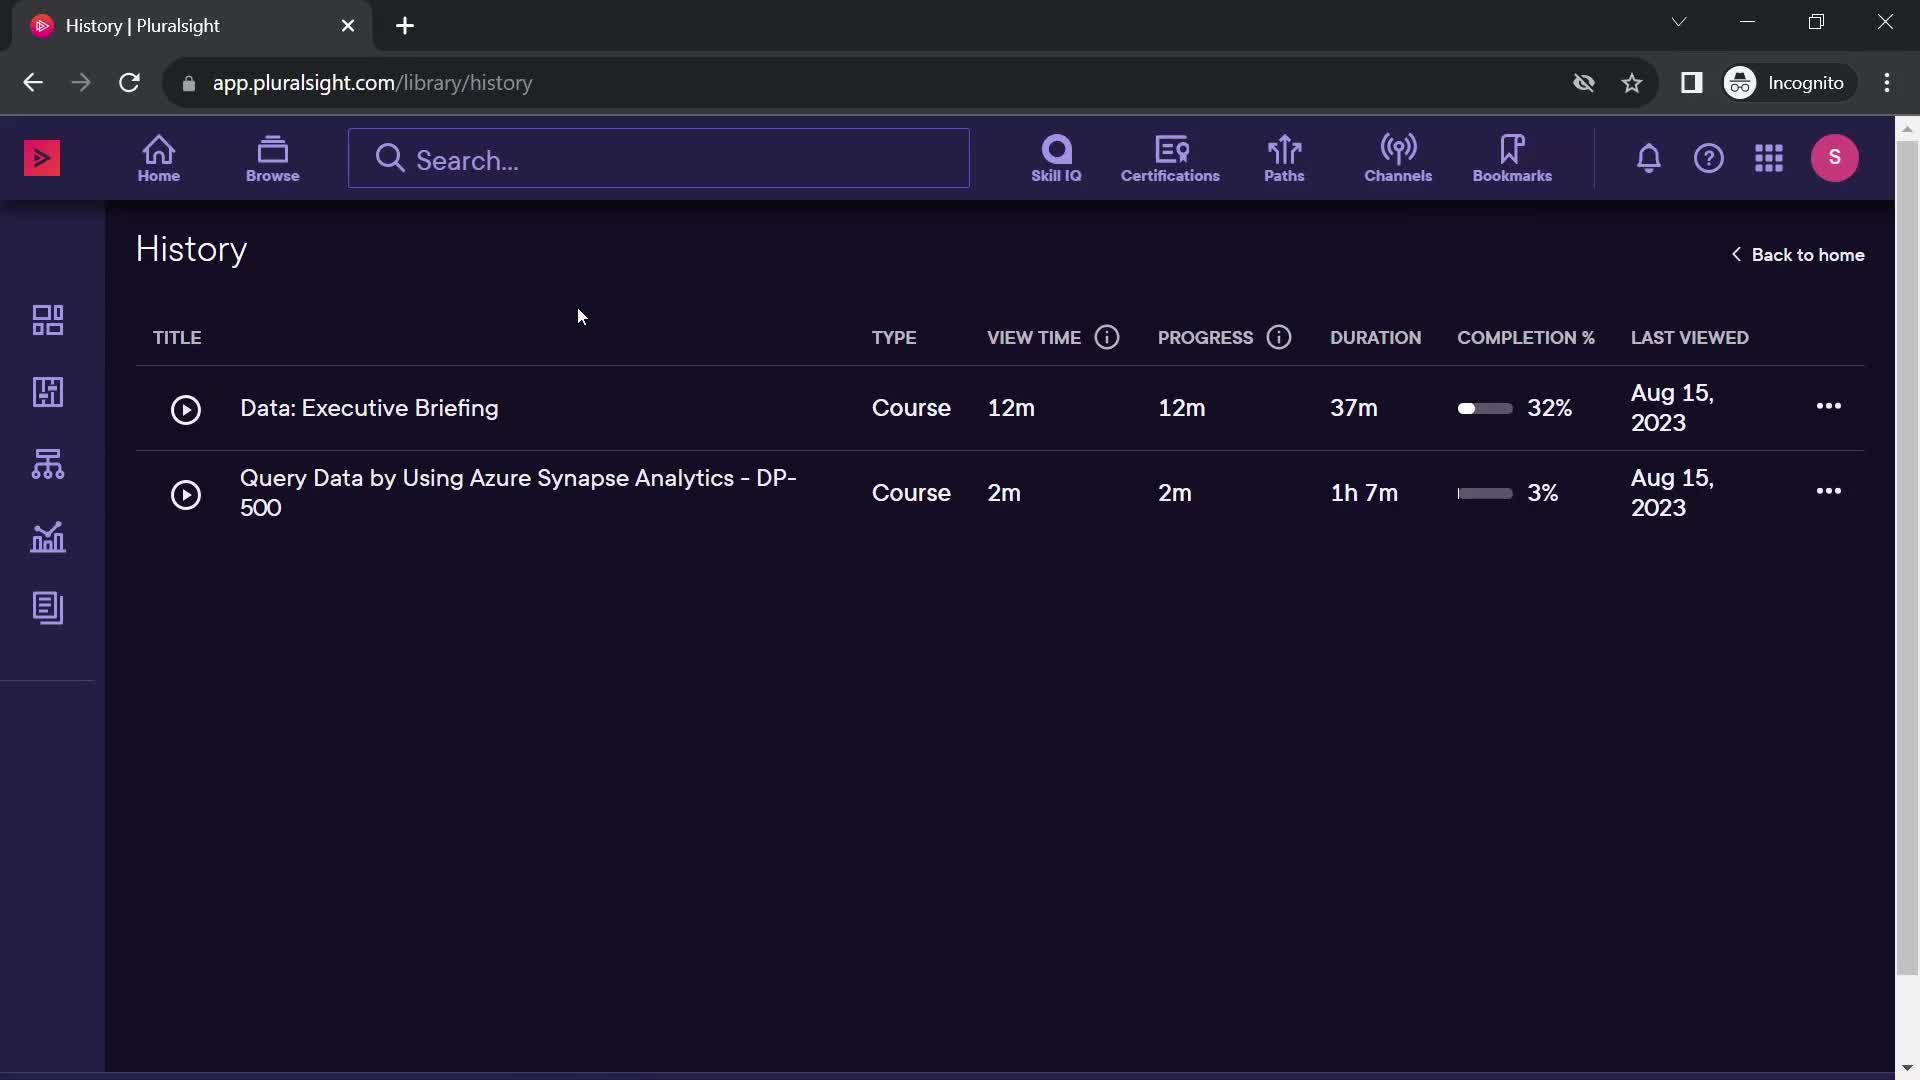The image size is (1920, 1080).
Task: Sort by COMPLETION % column header
Action: coord(1526,338)
